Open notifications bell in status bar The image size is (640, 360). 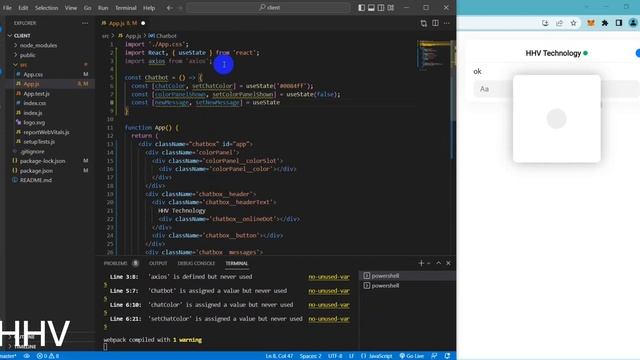[447, 356]
